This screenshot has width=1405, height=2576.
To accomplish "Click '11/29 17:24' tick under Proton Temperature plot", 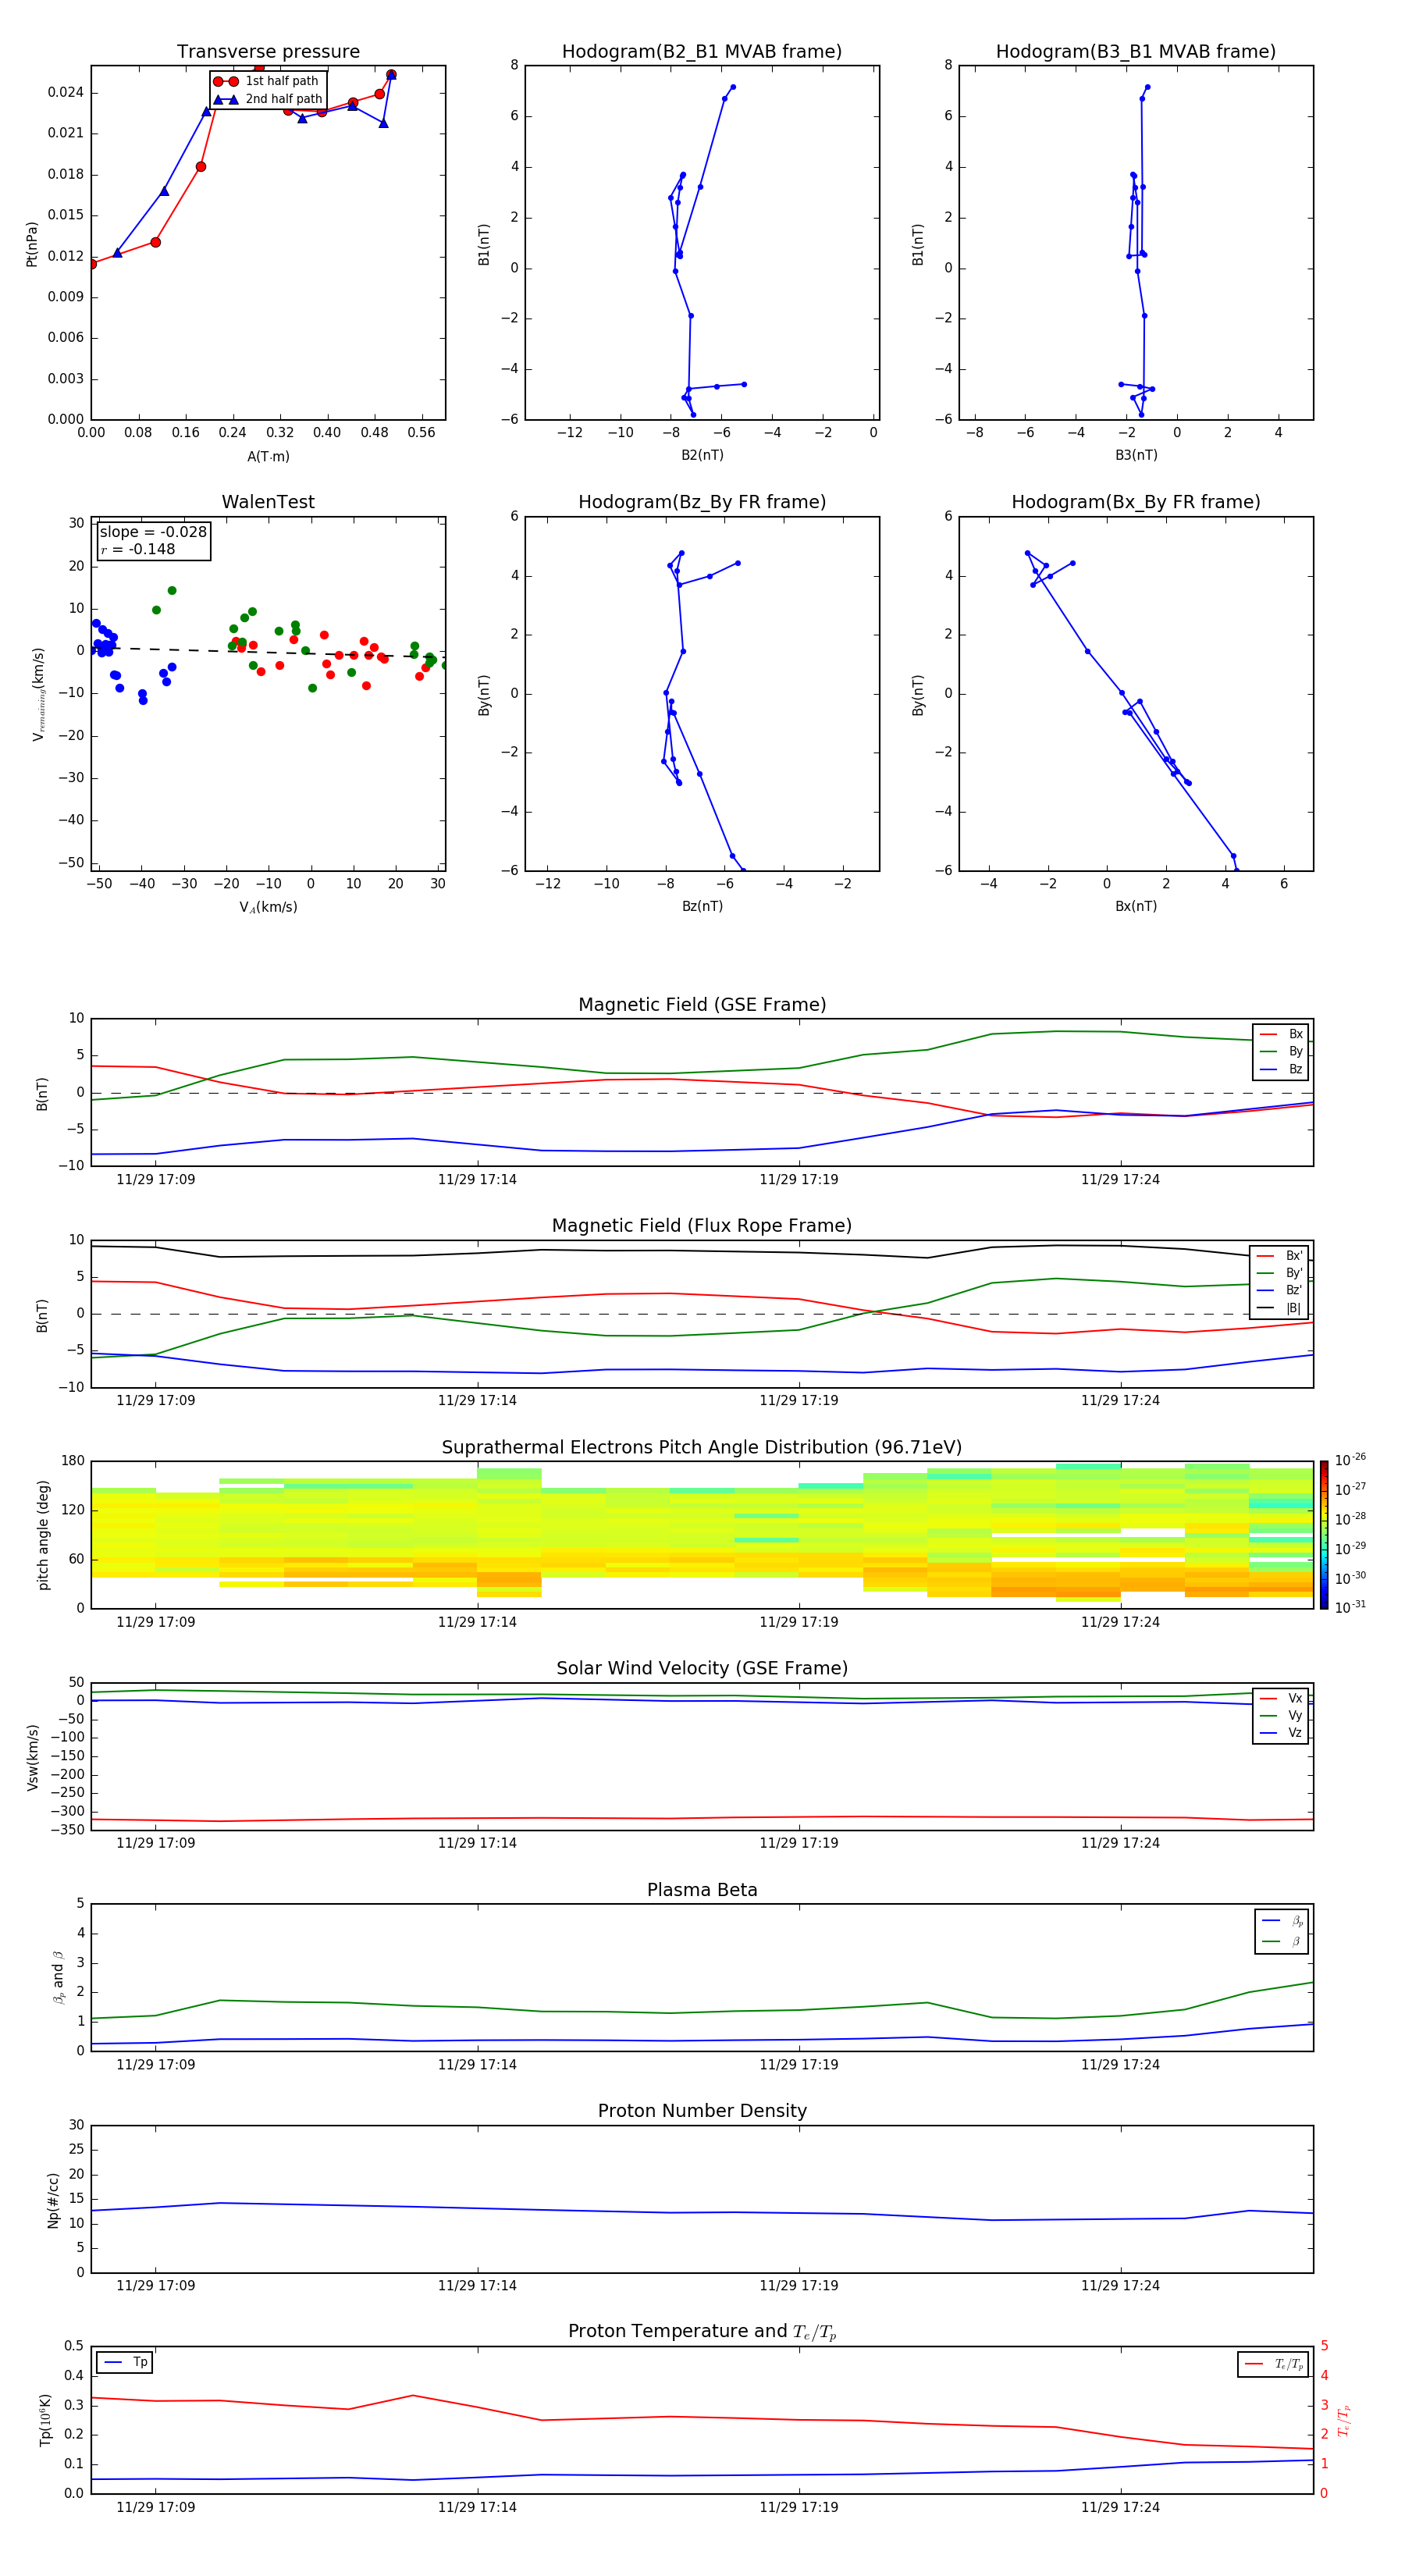I will pyautogui.click(x=1120, y=2508).
